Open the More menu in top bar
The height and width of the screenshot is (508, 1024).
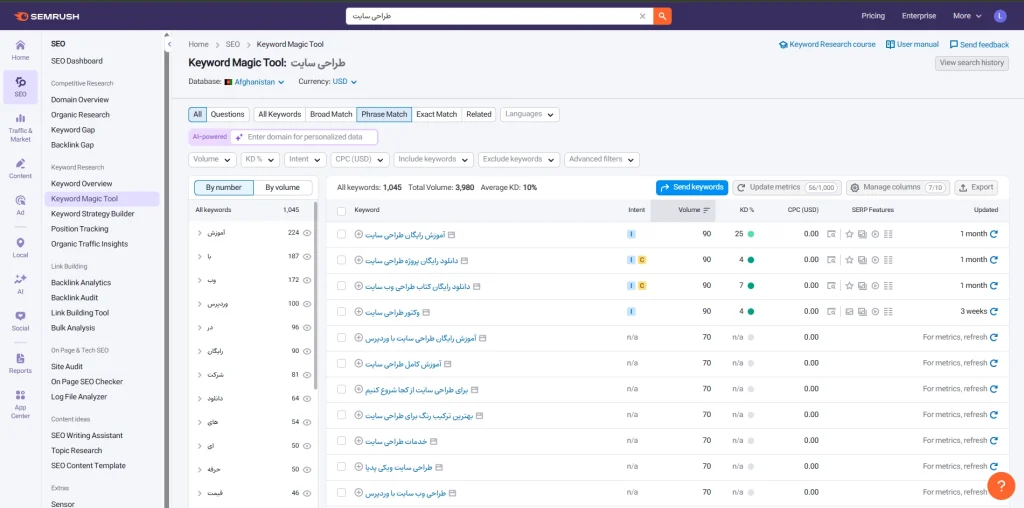[x=967, y=16]
